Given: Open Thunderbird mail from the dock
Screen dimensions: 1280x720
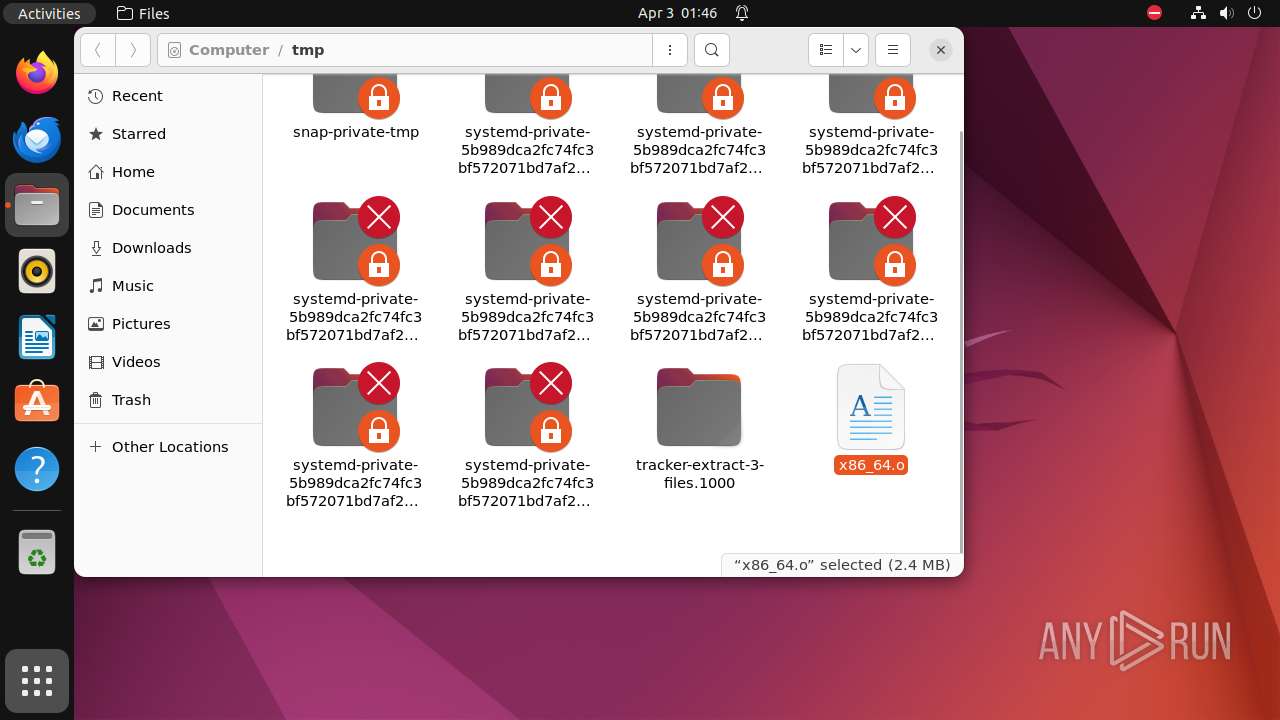Looking at the screenshot, I should coord(37,139).
